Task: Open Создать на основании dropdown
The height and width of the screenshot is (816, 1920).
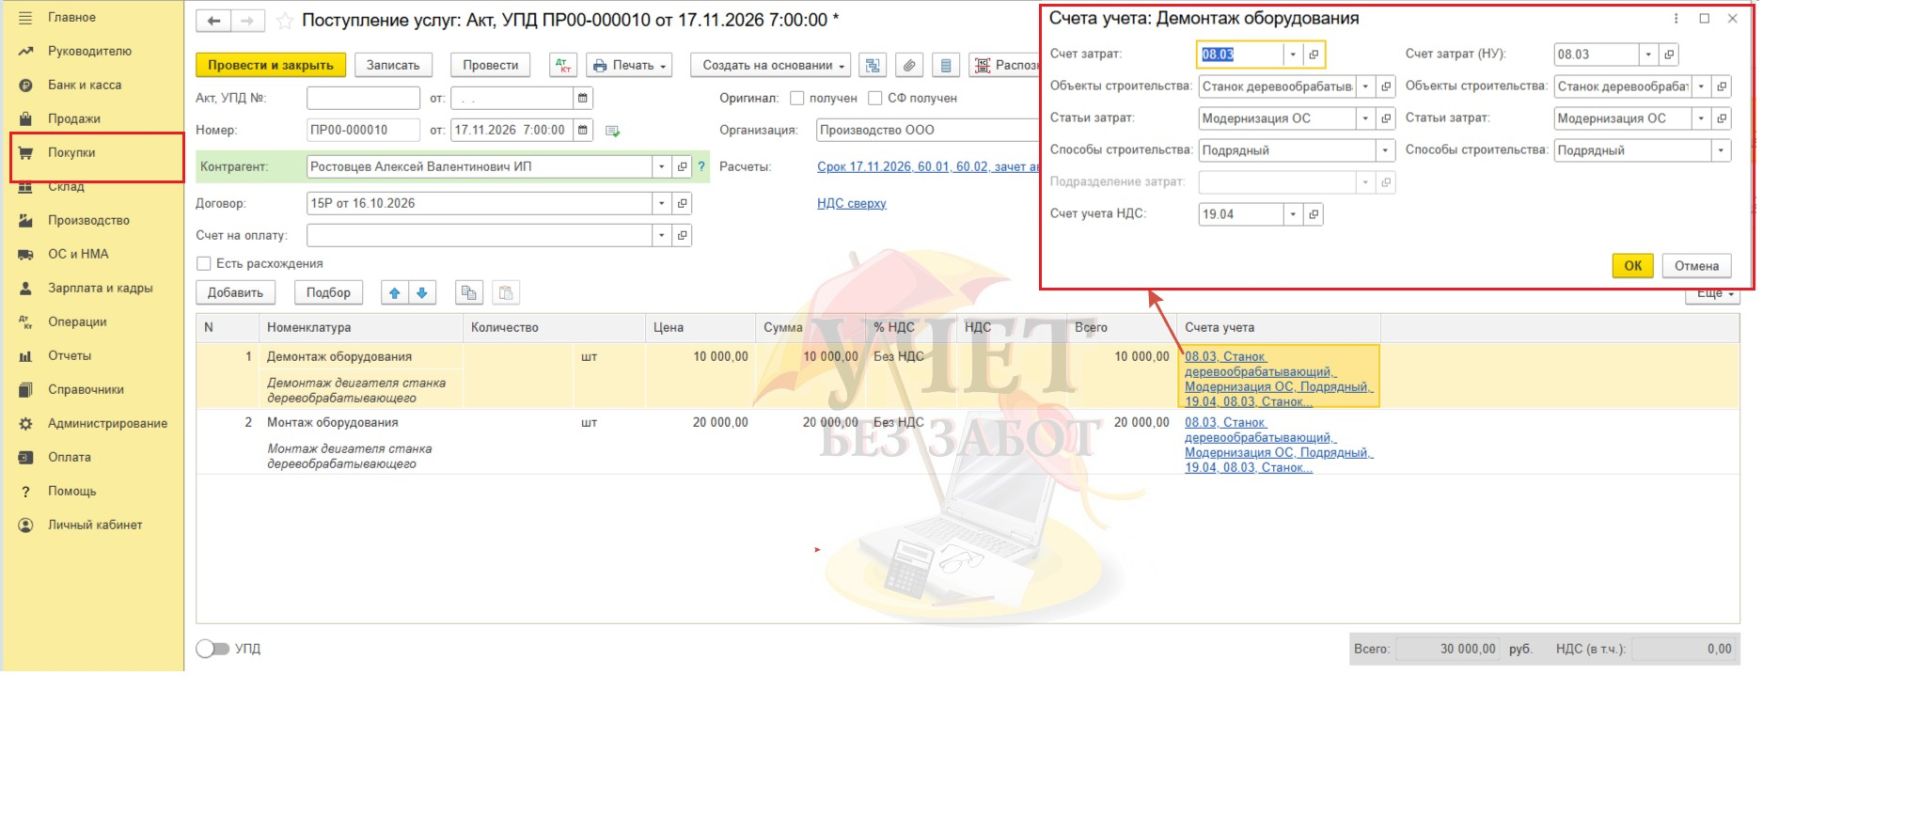Action: pos(770,65)
